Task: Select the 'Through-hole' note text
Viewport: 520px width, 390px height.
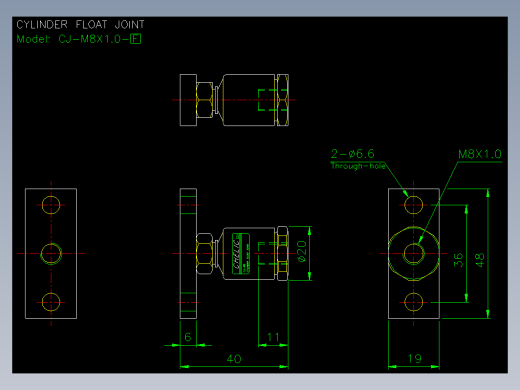Action: [x=358, y=166]
